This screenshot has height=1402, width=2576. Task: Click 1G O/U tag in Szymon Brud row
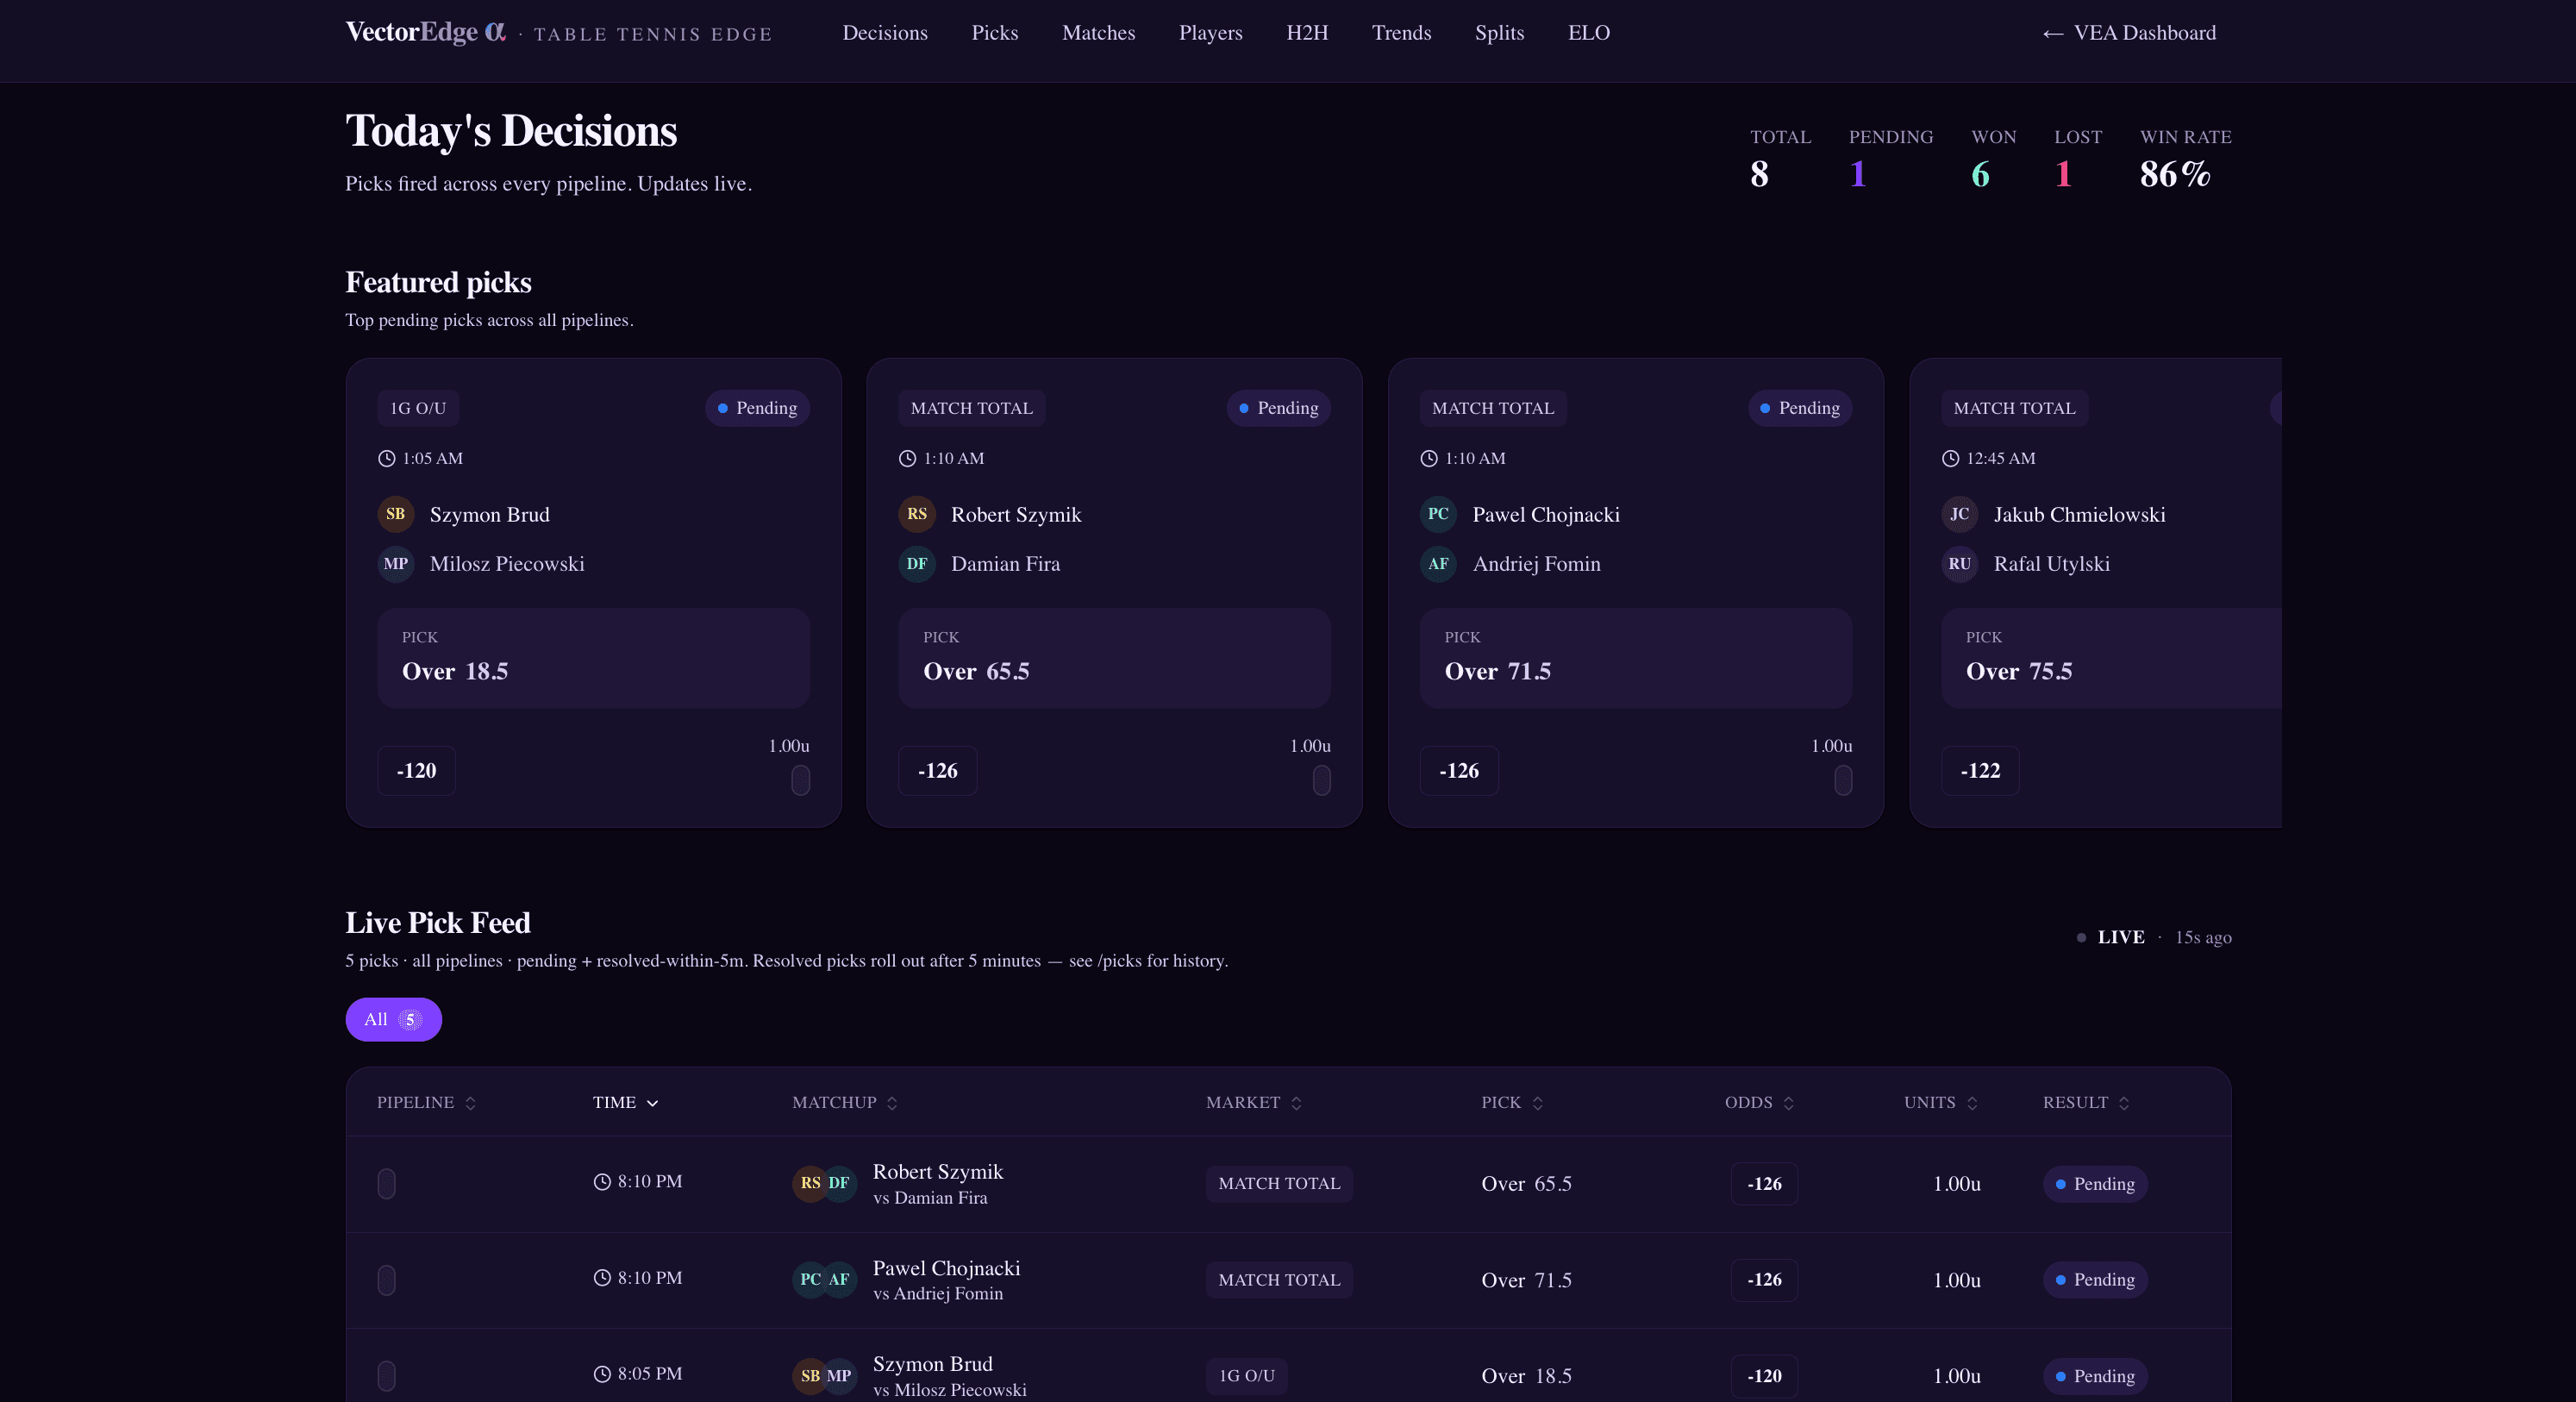click(1246, 1376)
